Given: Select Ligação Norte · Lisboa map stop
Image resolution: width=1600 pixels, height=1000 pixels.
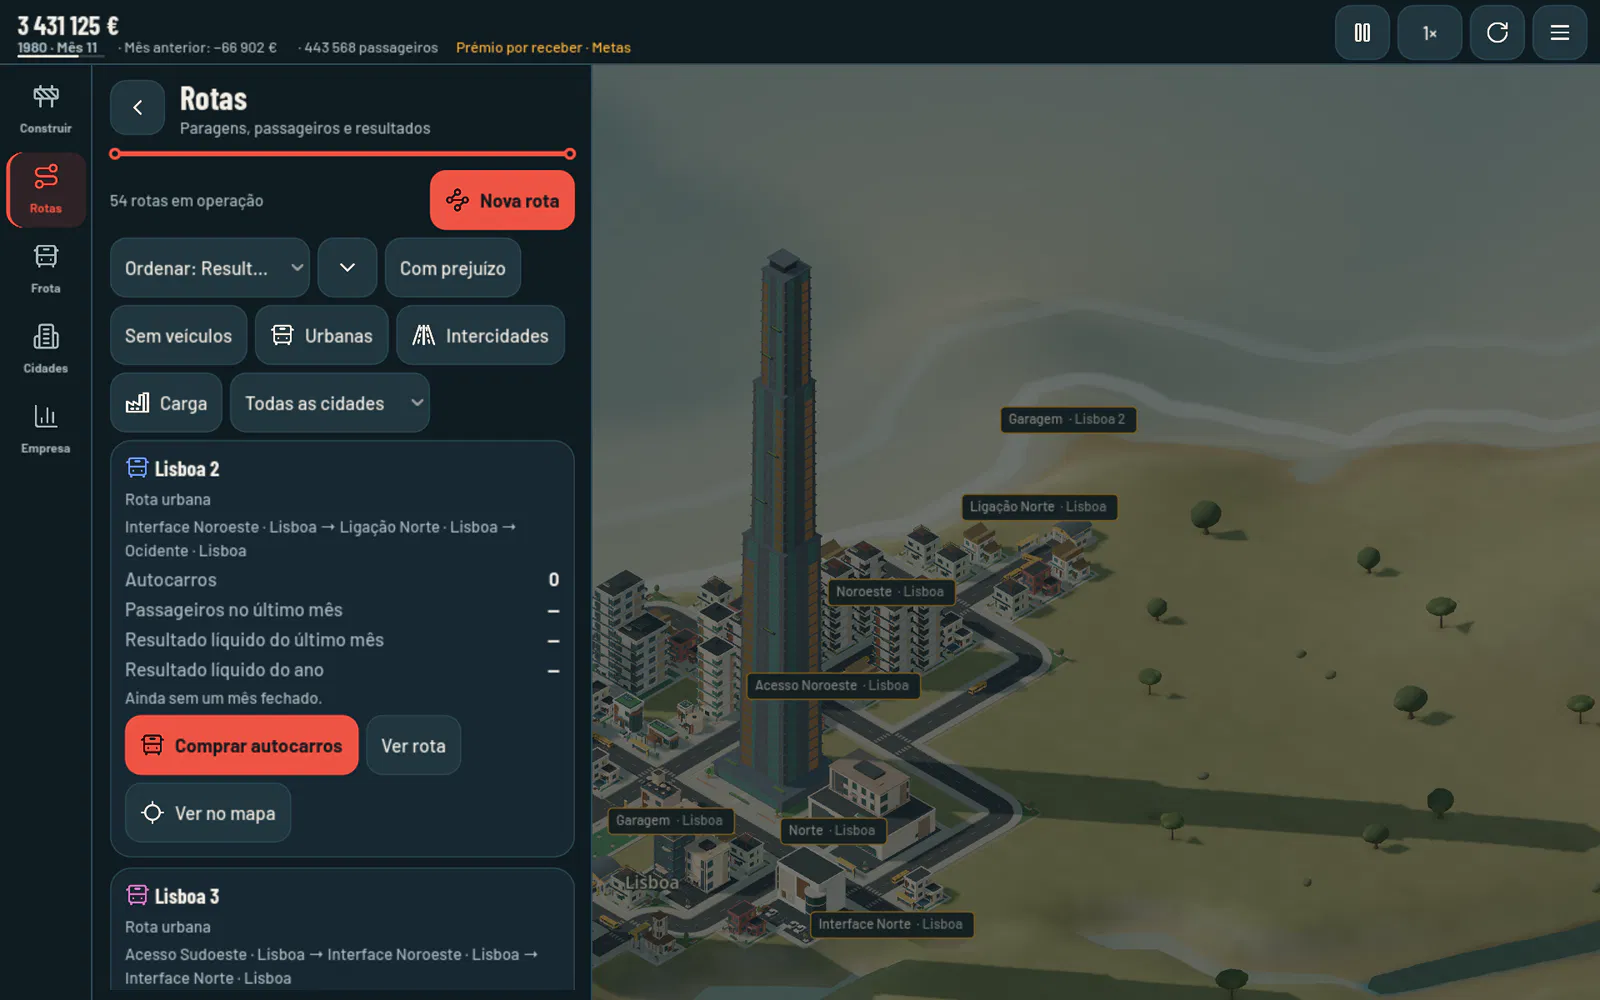Looking at the screenshot, I should point(1038,507).
